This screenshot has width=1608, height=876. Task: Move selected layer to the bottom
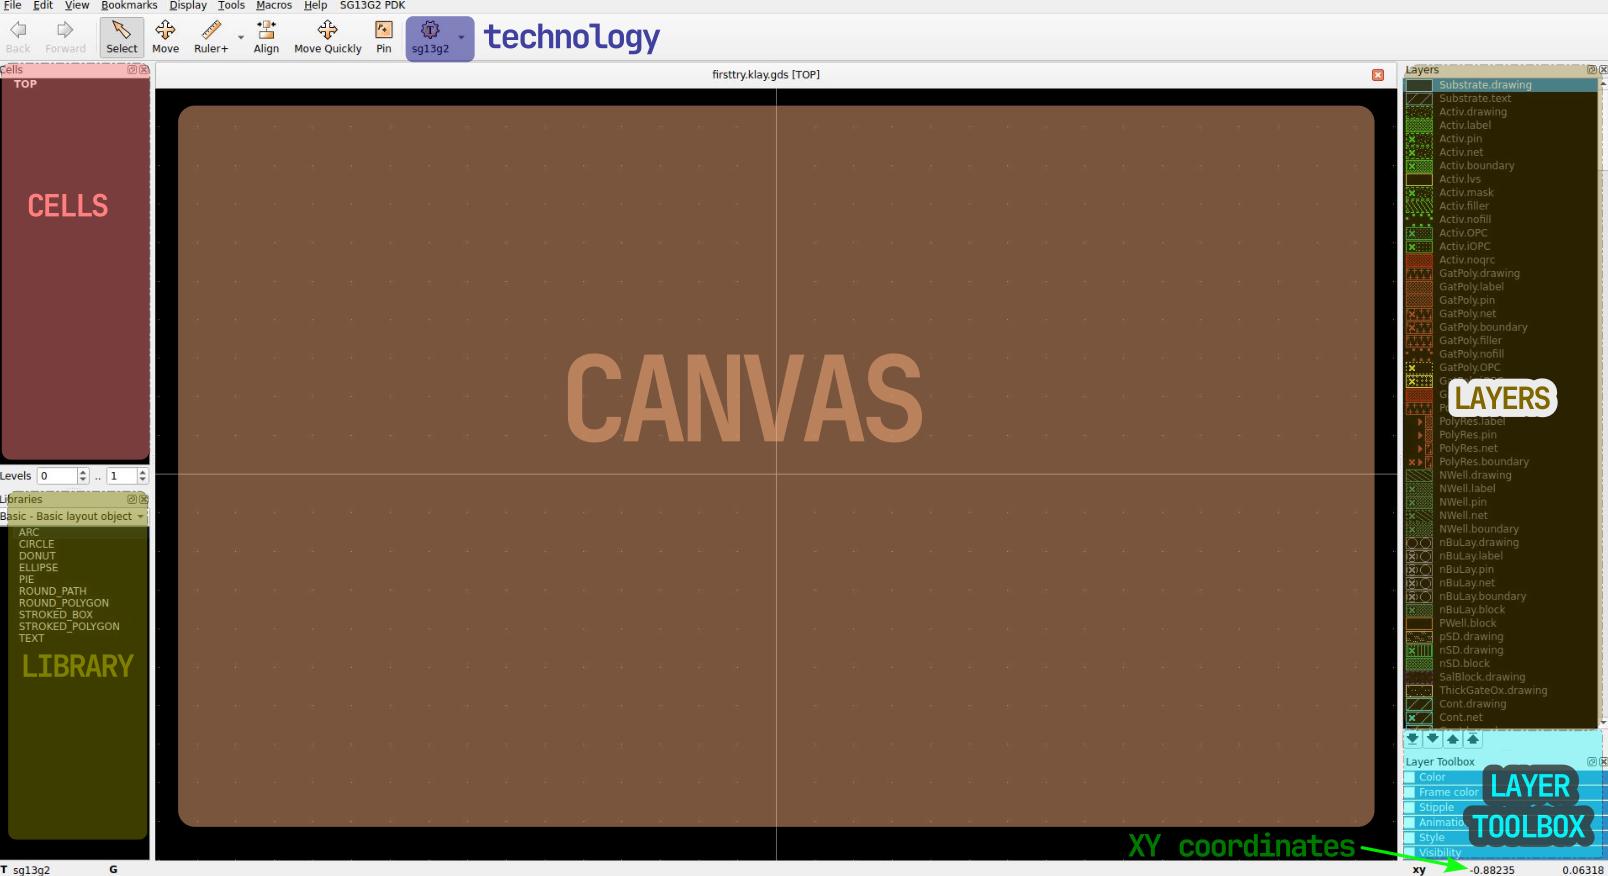point(1412,739)
